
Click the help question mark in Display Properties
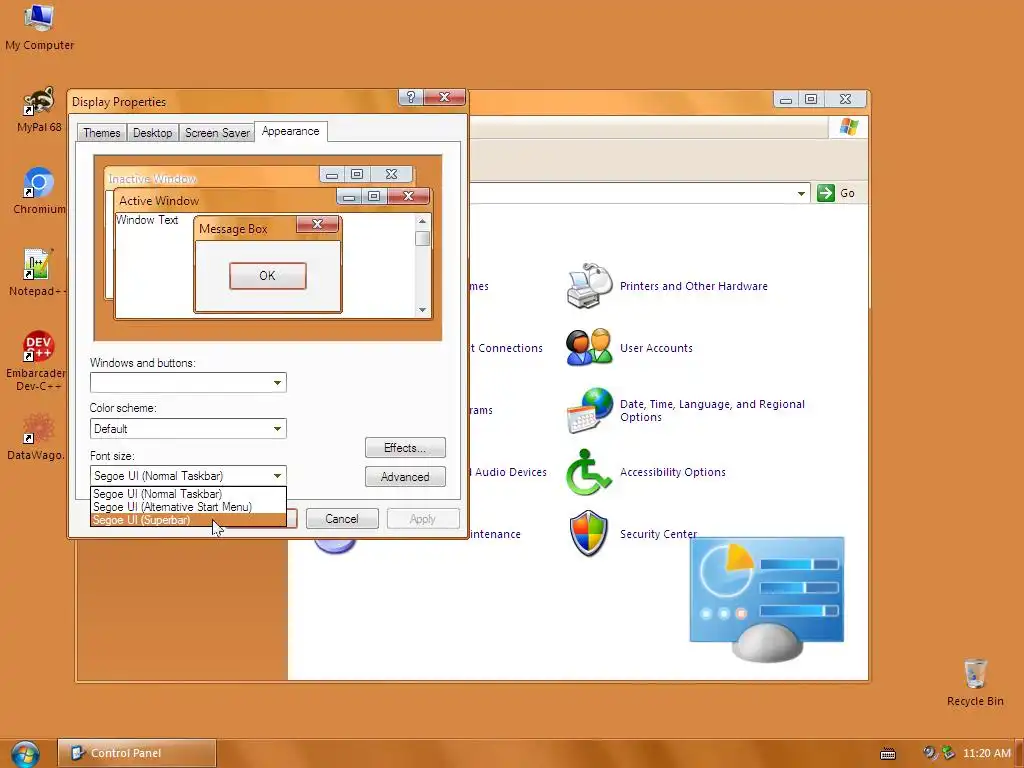tap(410, 97)
